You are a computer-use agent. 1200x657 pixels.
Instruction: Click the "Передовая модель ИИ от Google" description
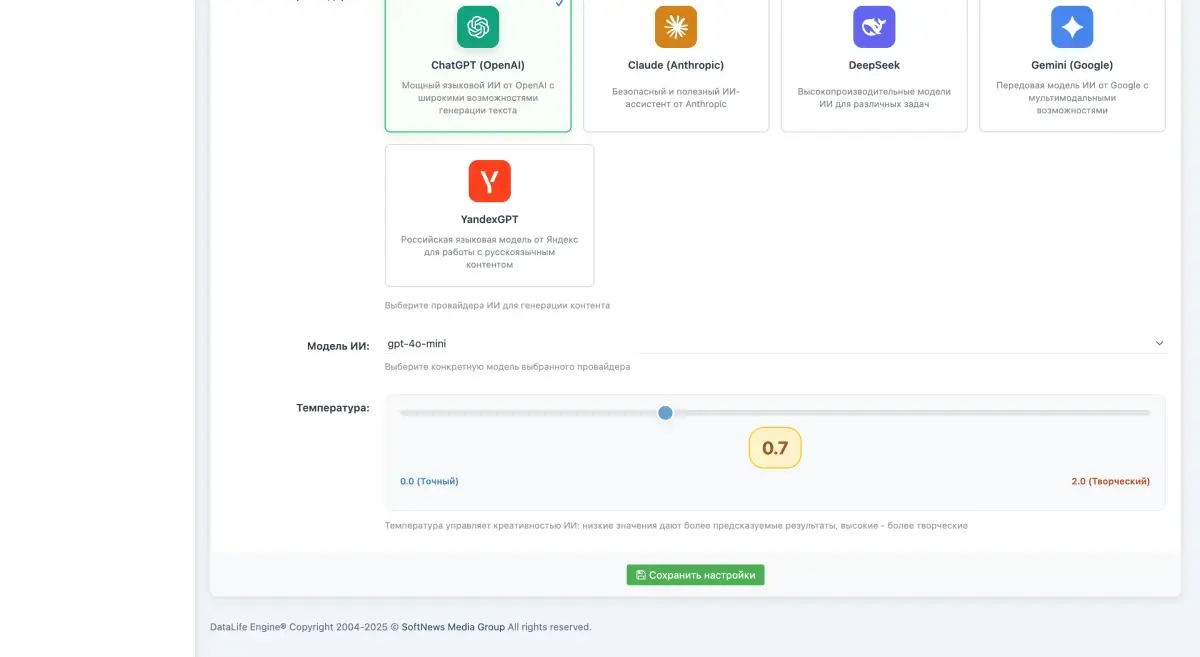[1072, 98]
